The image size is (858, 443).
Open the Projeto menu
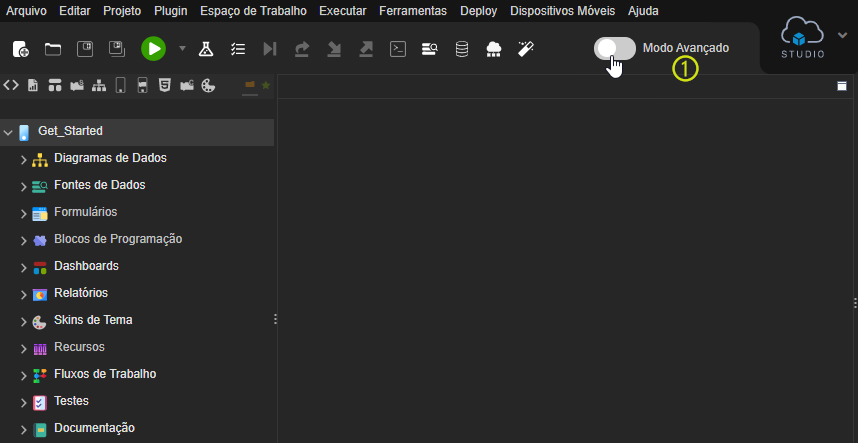point(122,11)
